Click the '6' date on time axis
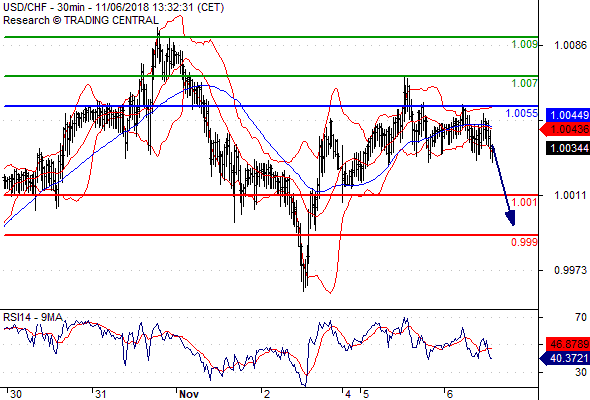590x400 pixels. point(450,394)
